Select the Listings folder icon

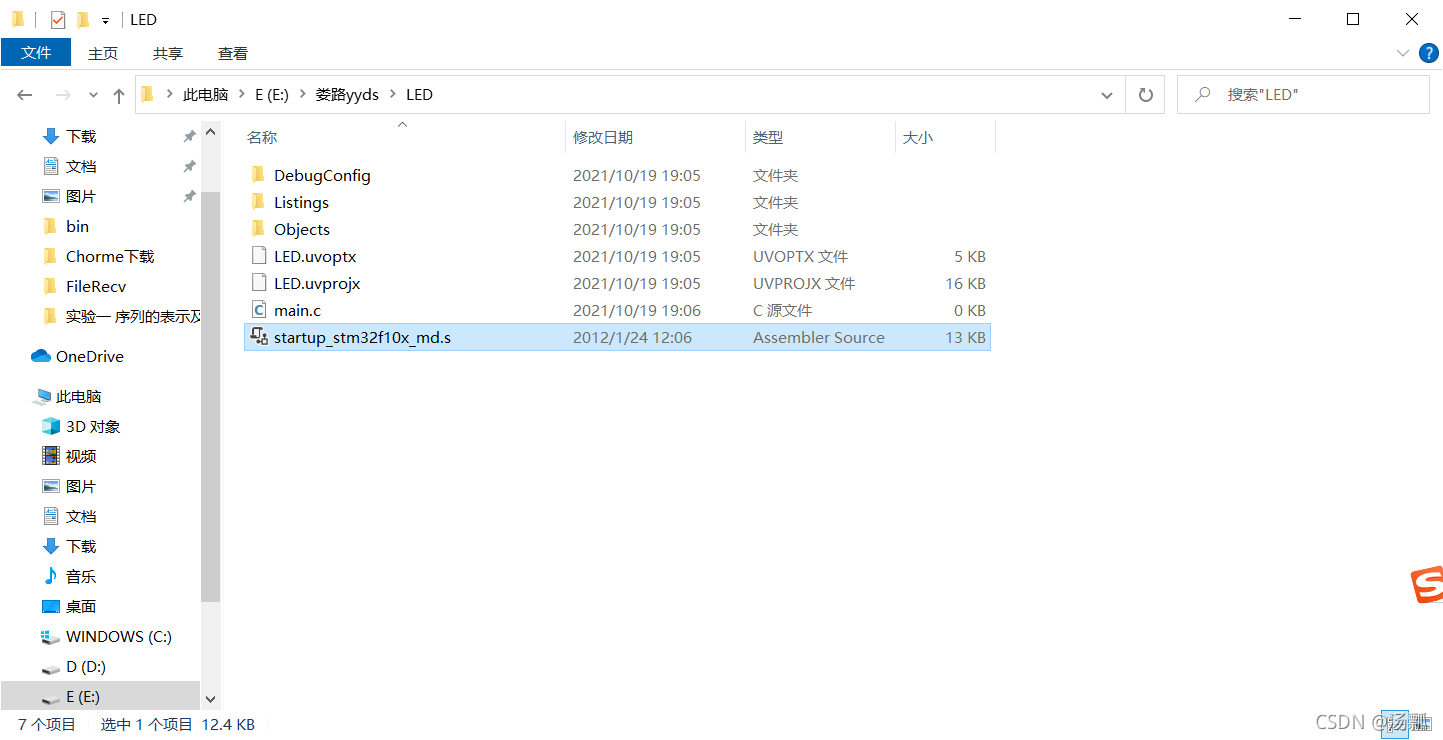tap(258, 202)
